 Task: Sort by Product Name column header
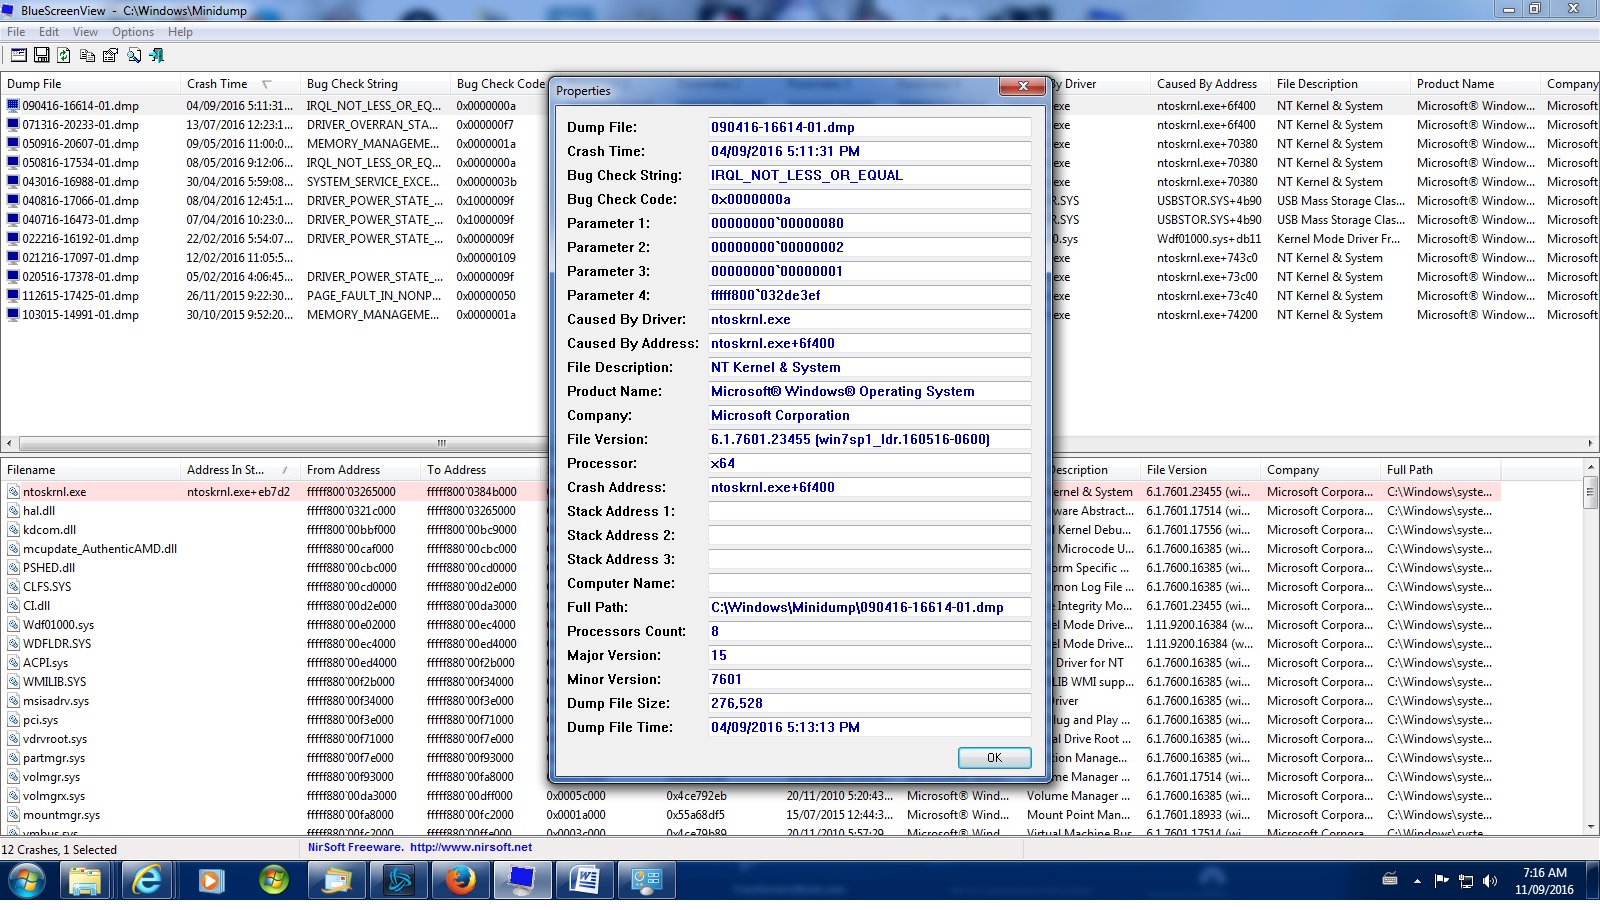click(x=1475, y=84)
